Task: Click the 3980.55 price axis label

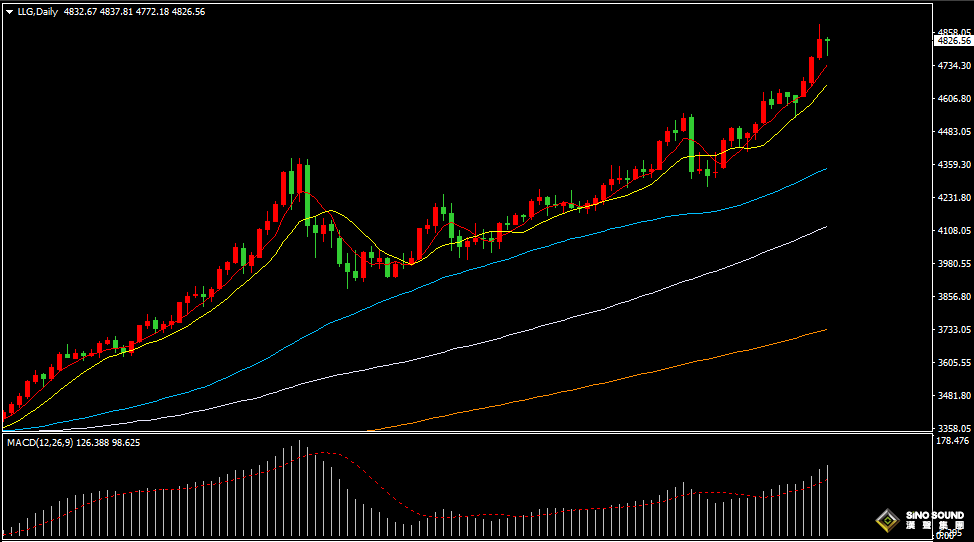Action: coord(954,263)
